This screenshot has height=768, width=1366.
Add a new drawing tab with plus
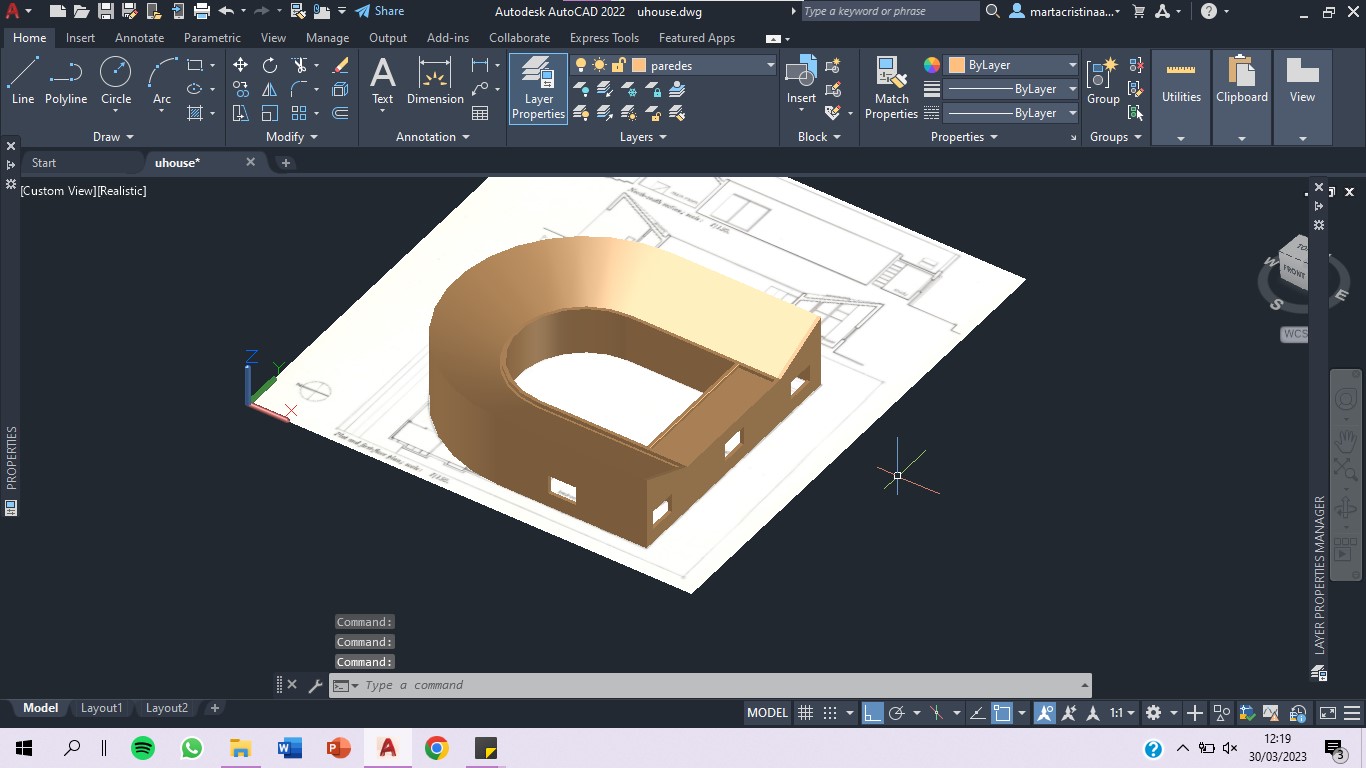click(285, 162)
